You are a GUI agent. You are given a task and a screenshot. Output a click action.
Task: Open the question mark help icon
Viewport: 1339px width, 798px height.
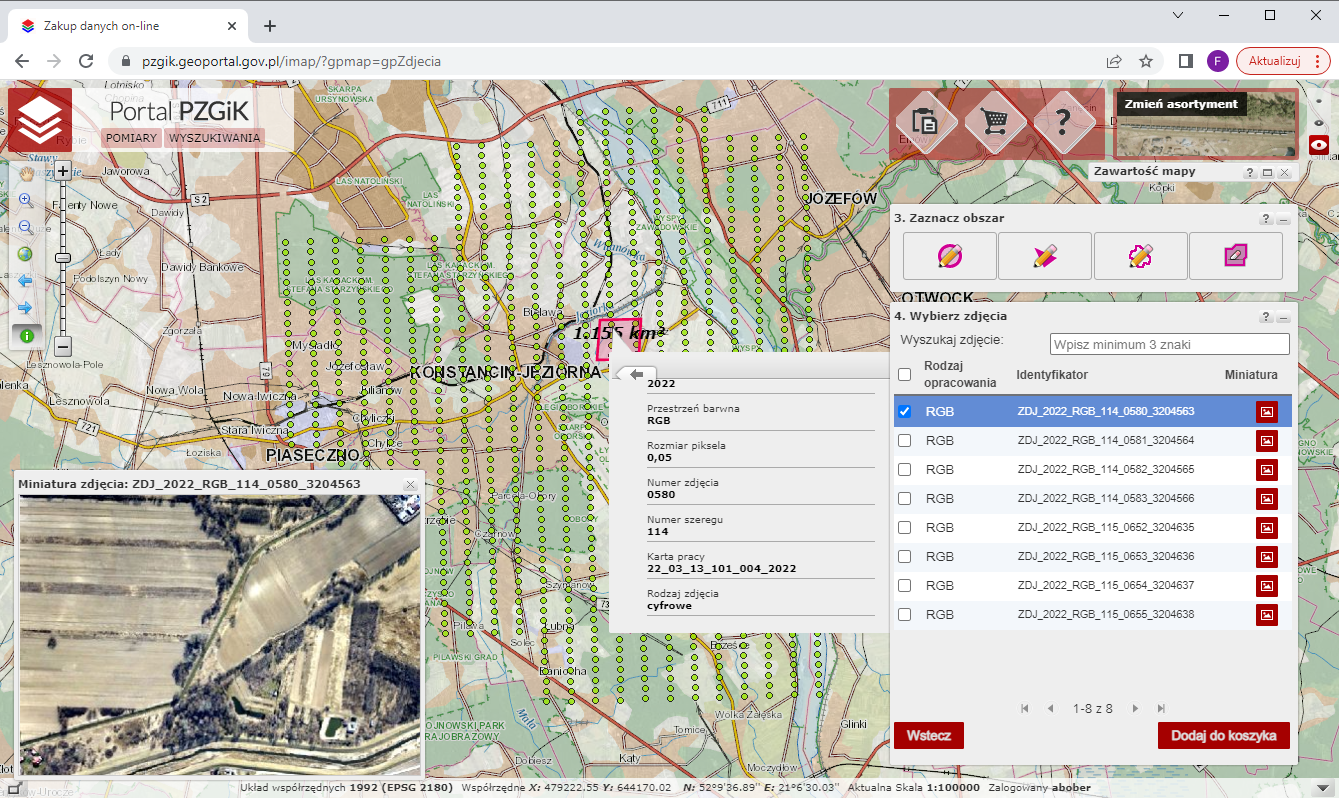click(x=1064, y=121)
